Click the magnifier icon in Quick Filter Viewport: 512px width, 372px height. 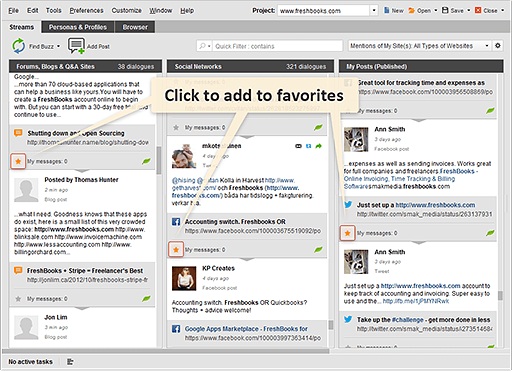tap(202, 46)
